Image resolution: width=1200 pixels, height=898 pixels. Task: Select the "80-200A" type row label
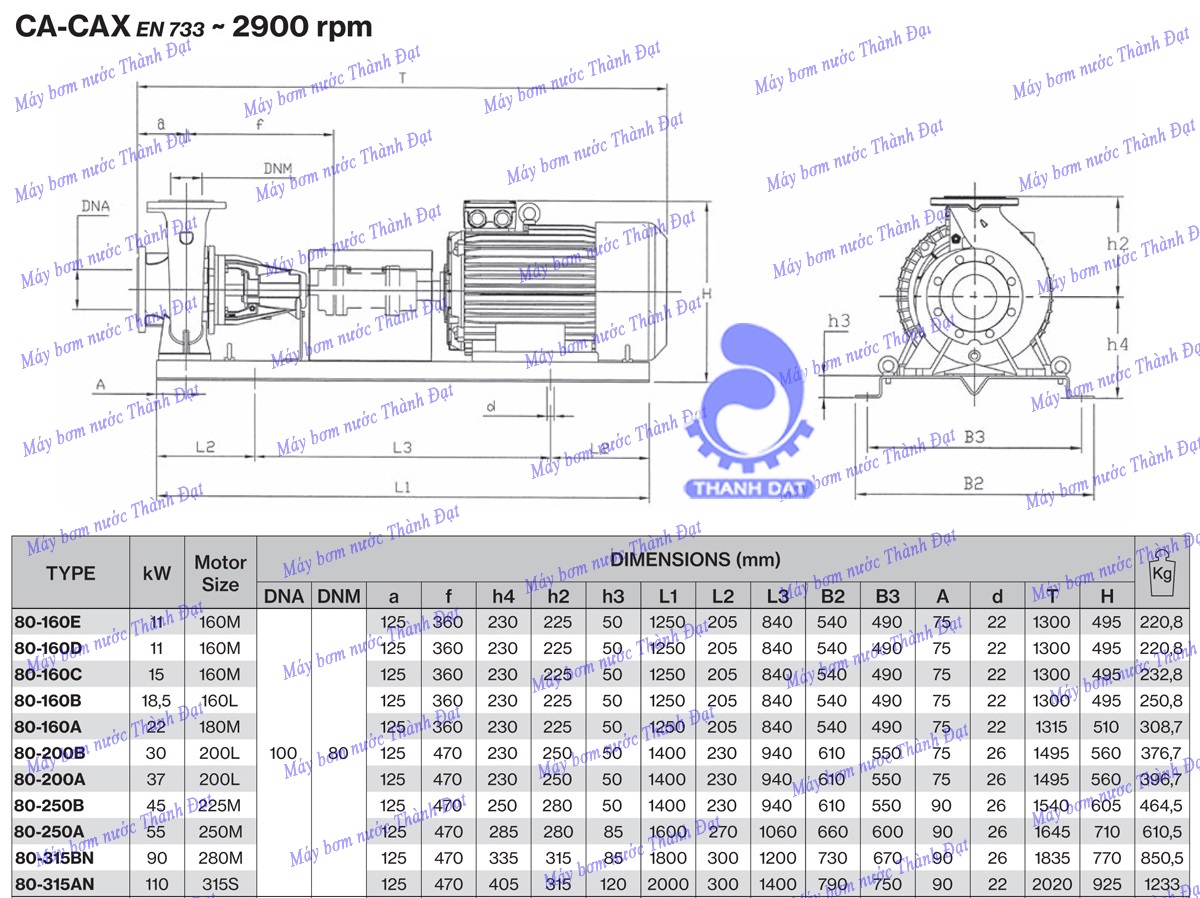(x=49, y=779)
